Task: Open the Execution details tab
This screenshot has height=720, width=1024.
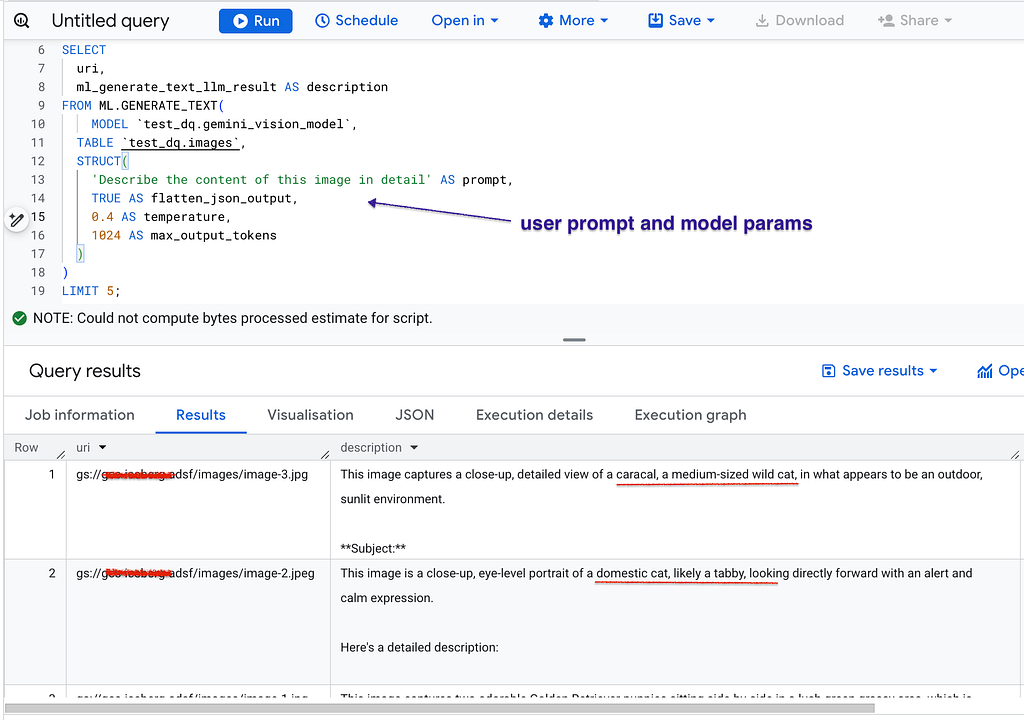Action: point(534,415)
